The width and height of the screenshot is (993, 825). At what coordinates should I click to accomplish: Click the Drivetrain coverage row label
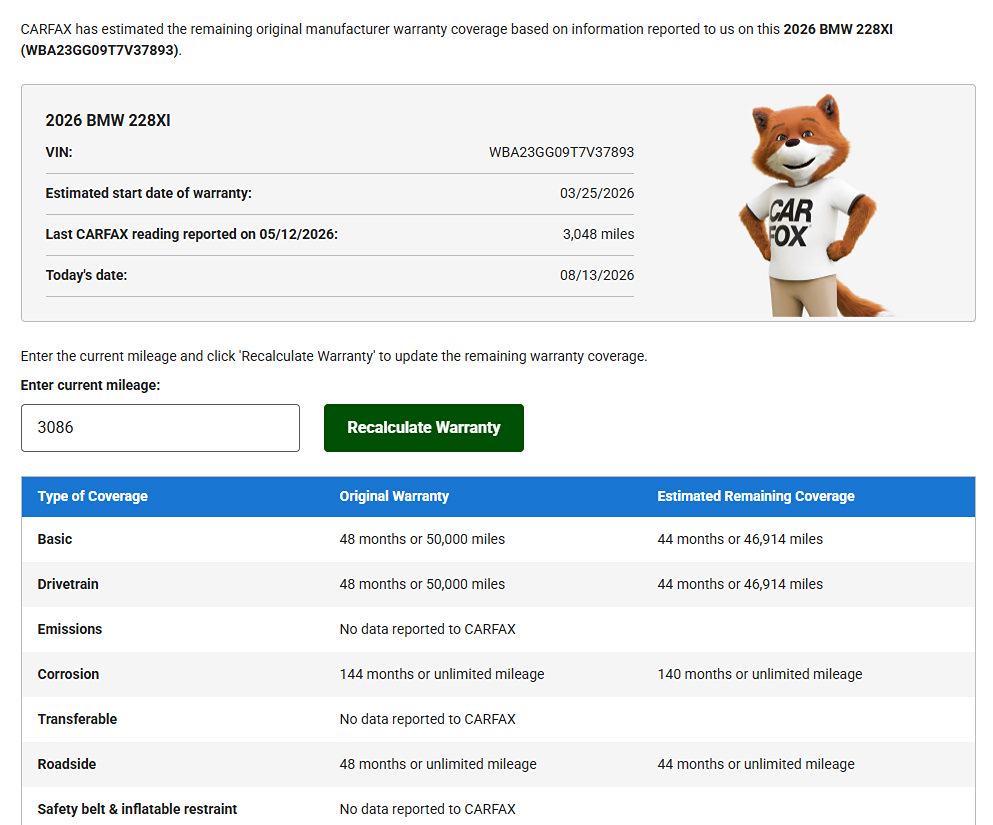tap(68, 584)
